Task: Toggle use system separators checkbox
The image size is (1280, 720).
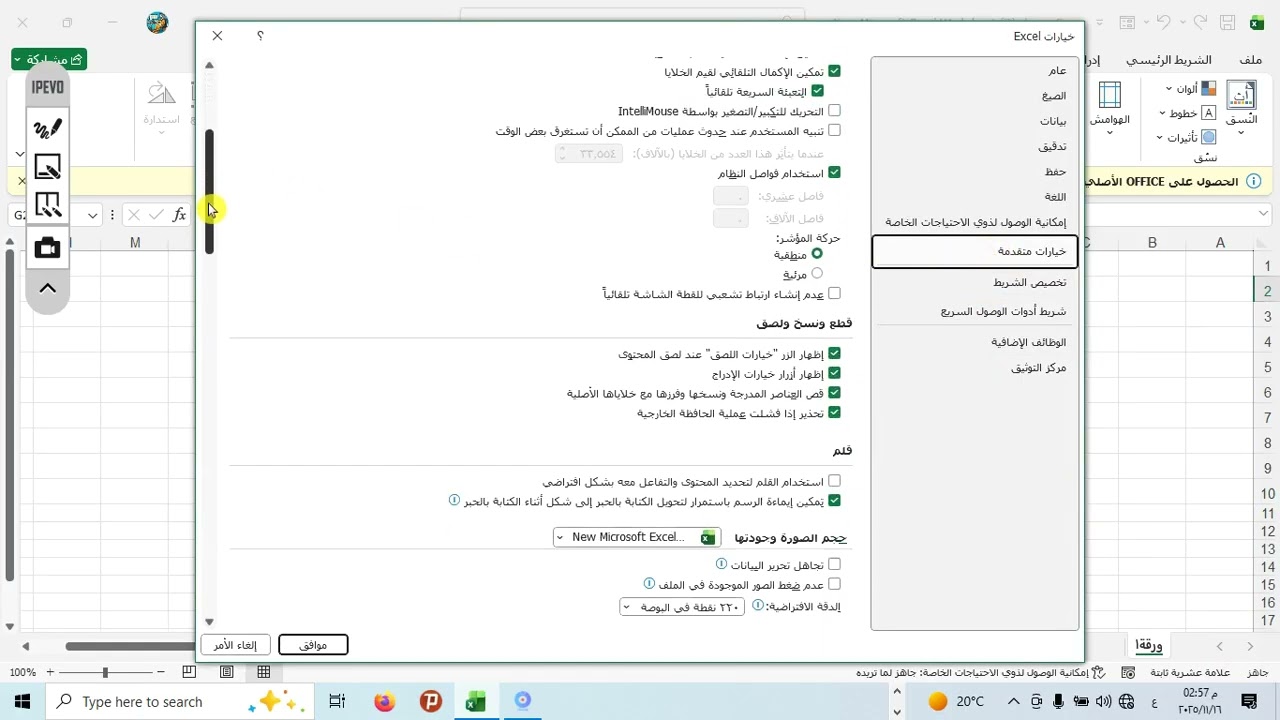Action: tap(834, 173)
